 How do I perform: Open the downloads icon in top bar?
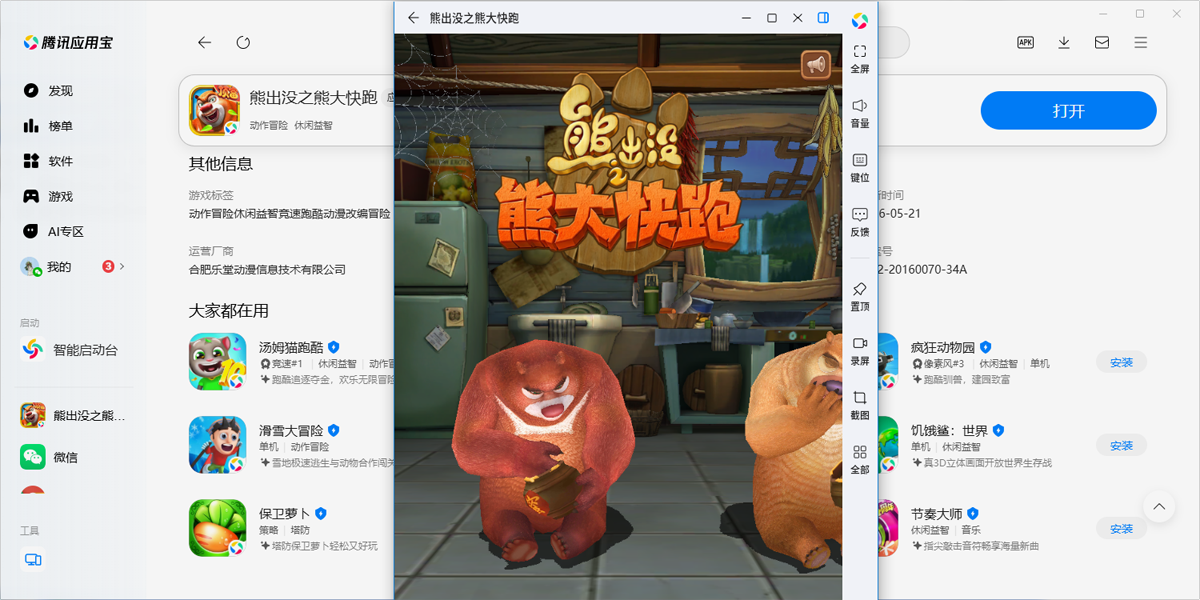1064,42
